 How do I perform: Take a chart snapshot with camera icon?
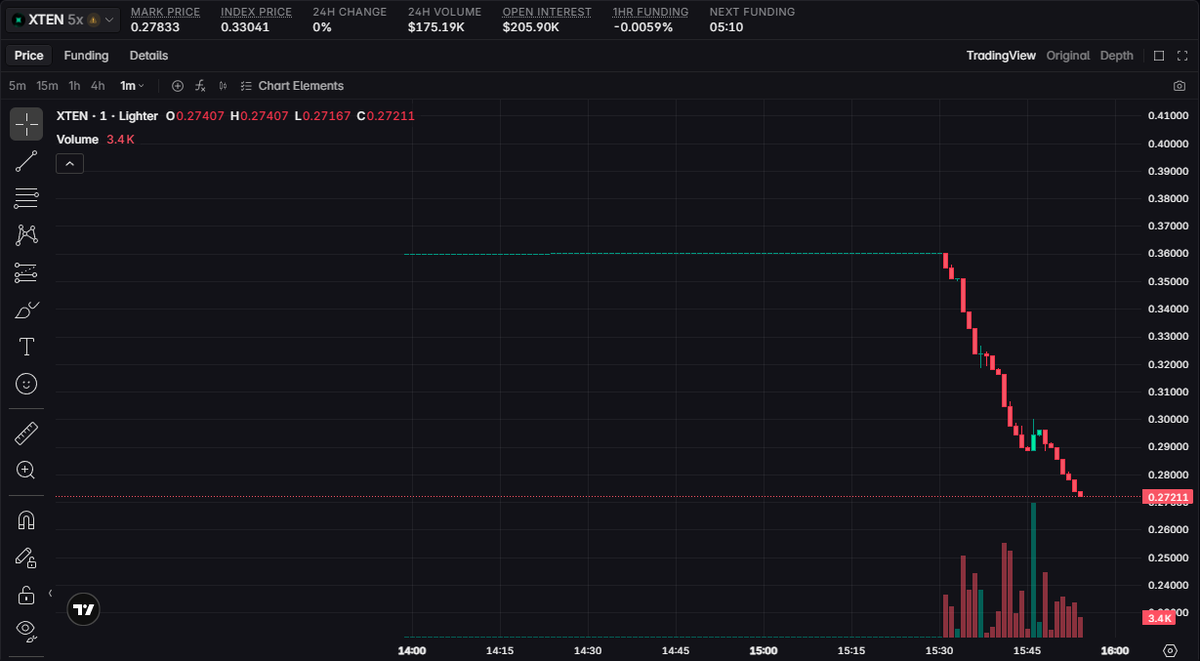tap(1179, 86)
